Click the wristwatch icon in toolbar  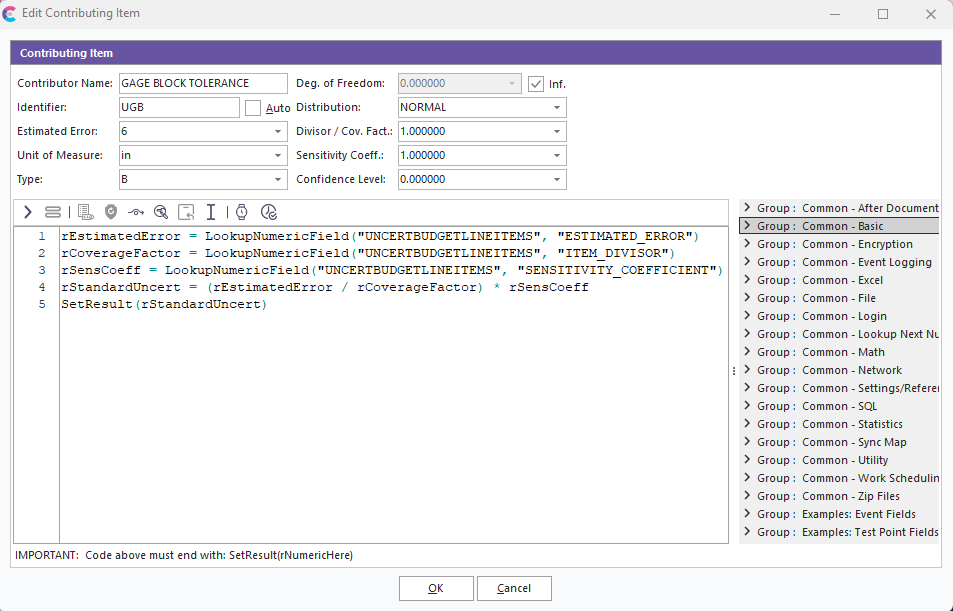pyautogui.click(x=241, y=212)
